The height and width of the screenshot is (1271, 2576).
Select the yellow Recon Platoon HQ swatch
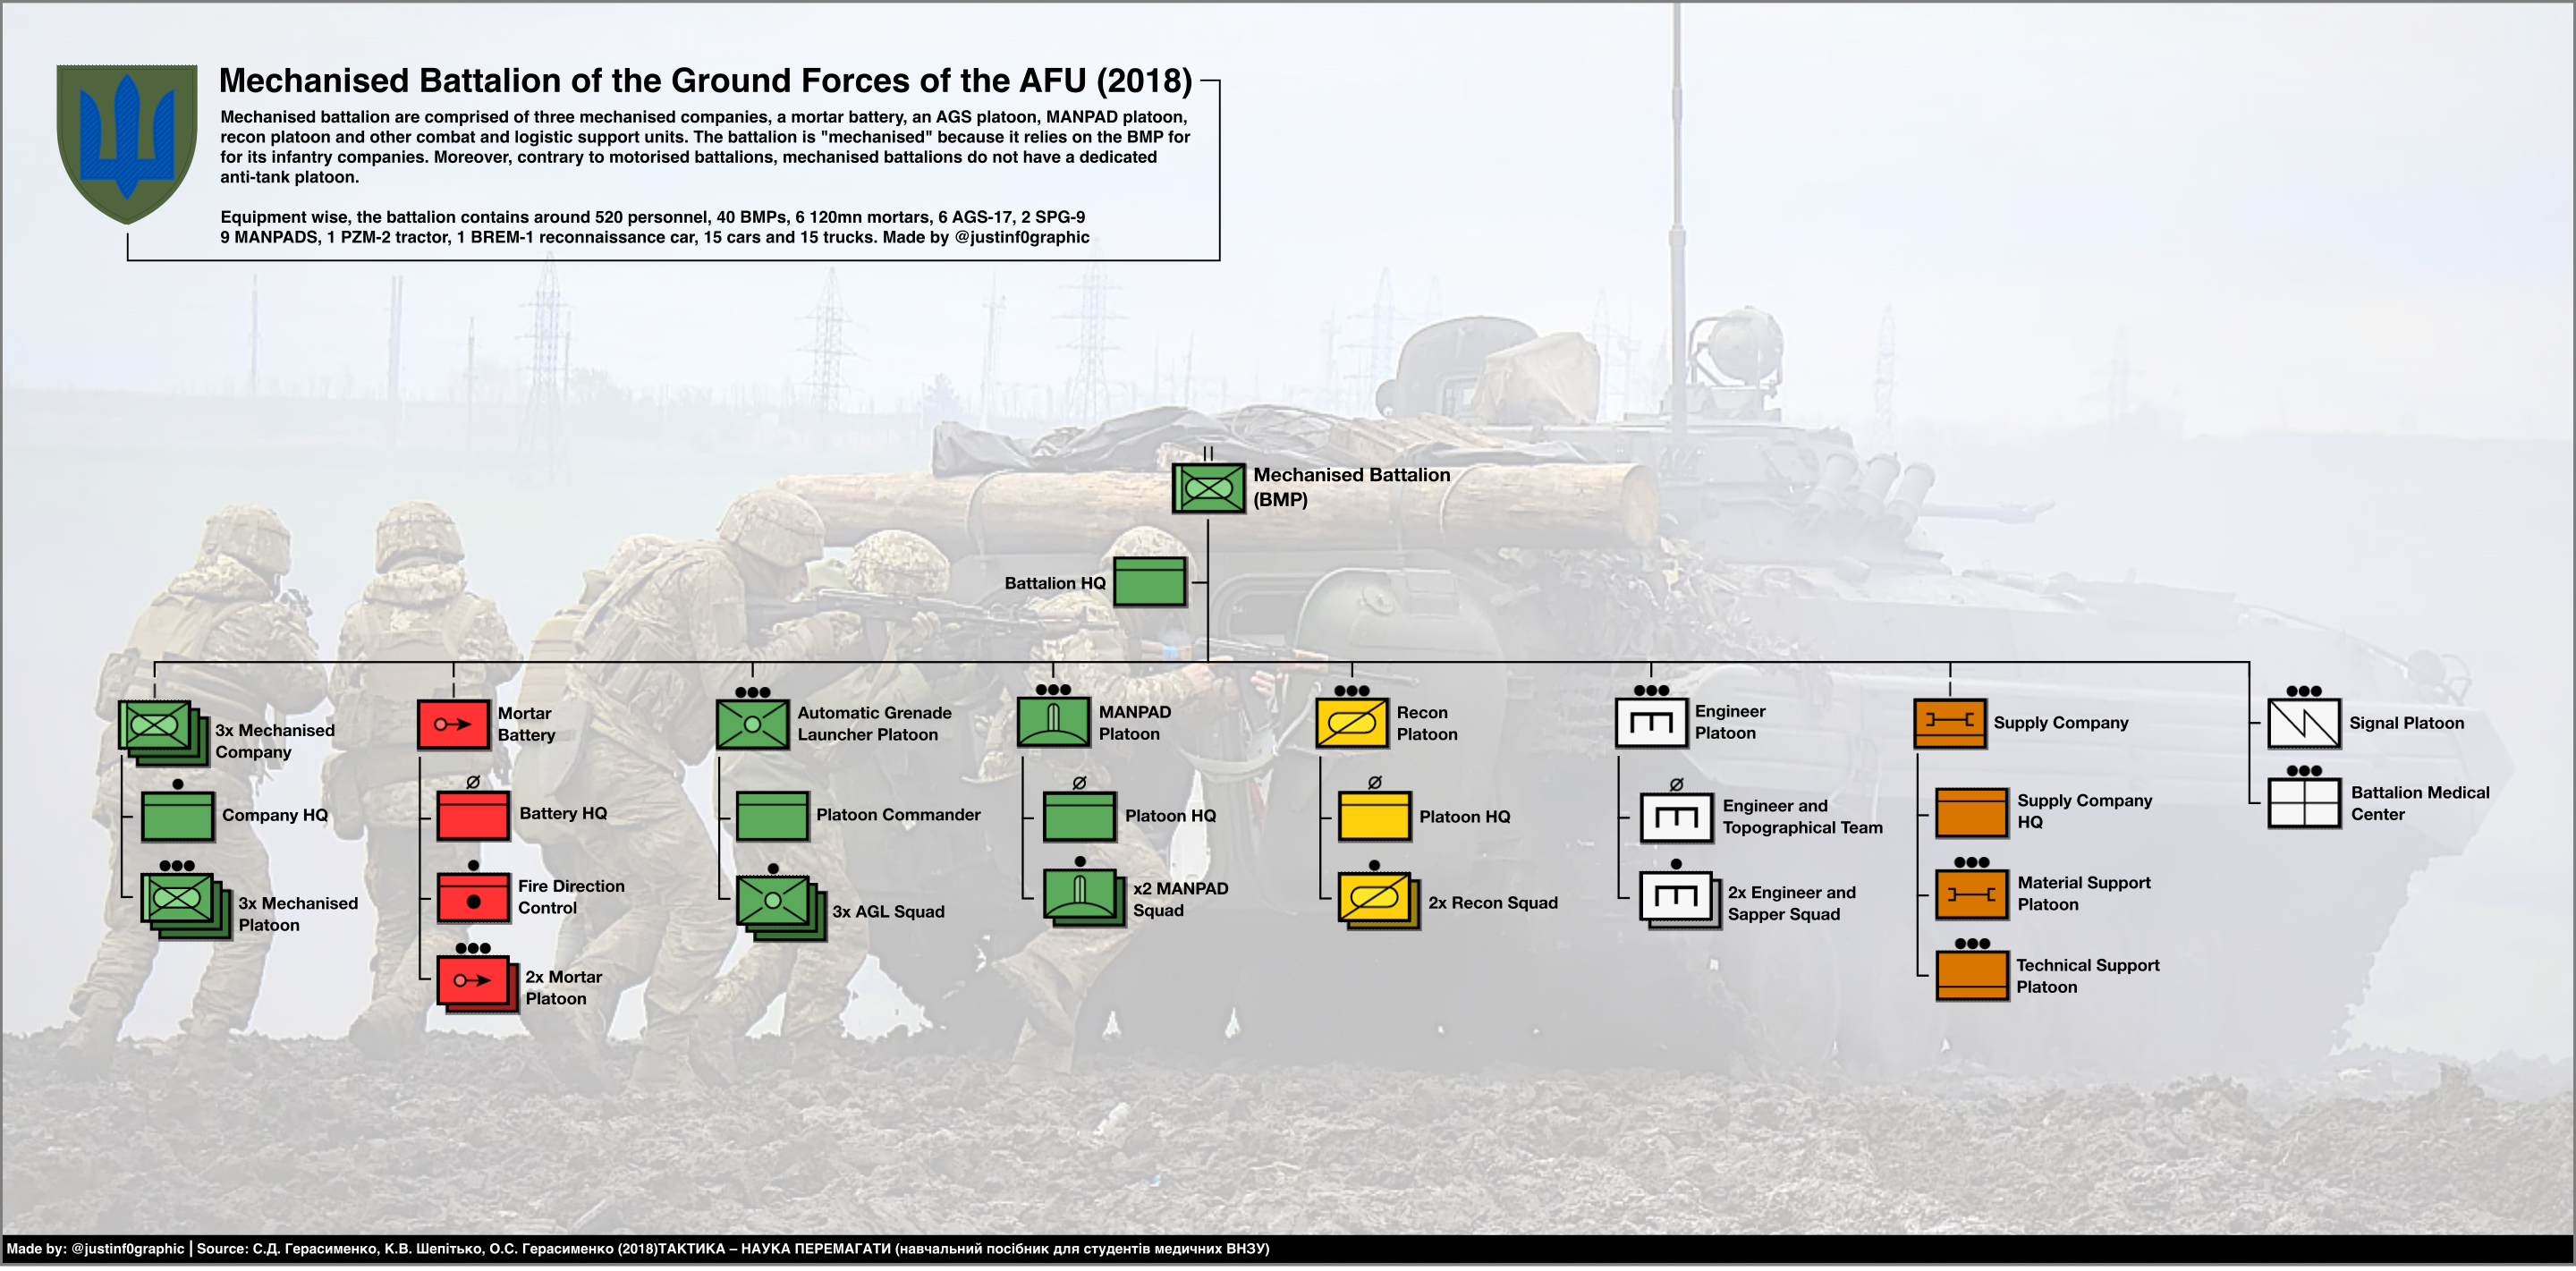click(x=1373, y=816)
